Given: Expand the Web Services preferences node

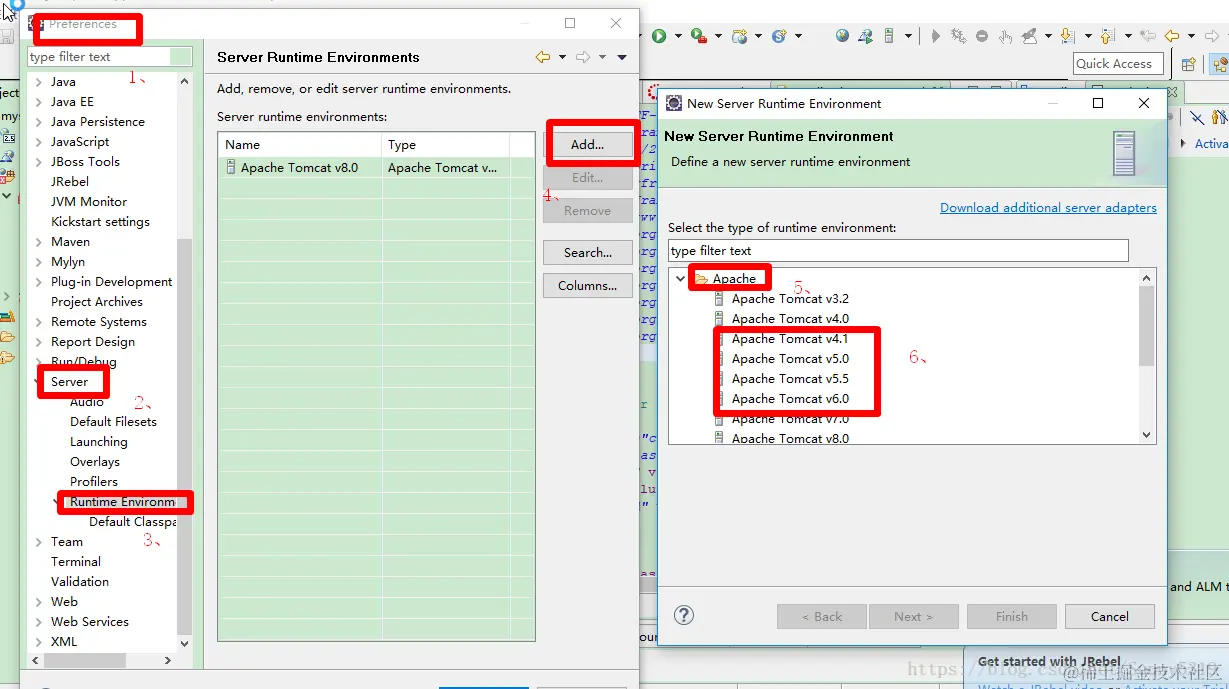Looking at the screenshot, I should coord(38,622).
